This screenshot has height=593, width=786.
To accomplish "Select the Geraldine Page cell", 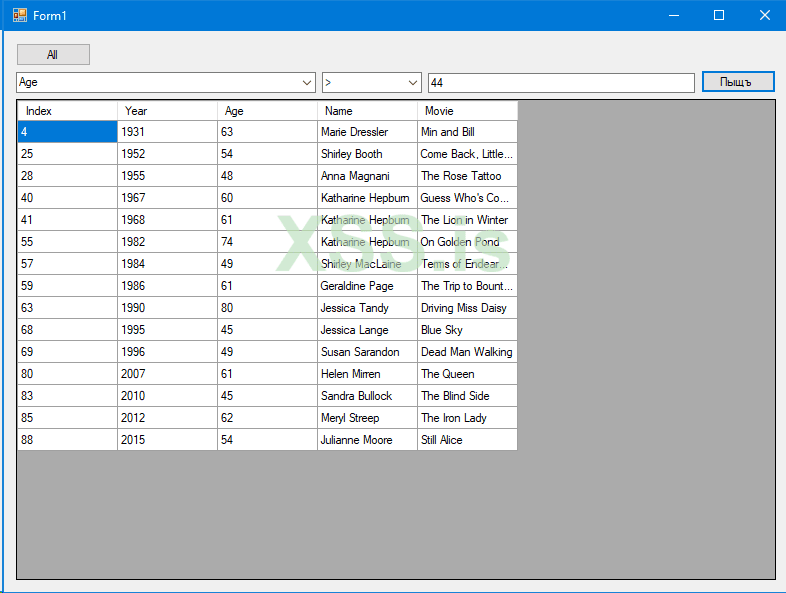I will [x=367, y=286].
